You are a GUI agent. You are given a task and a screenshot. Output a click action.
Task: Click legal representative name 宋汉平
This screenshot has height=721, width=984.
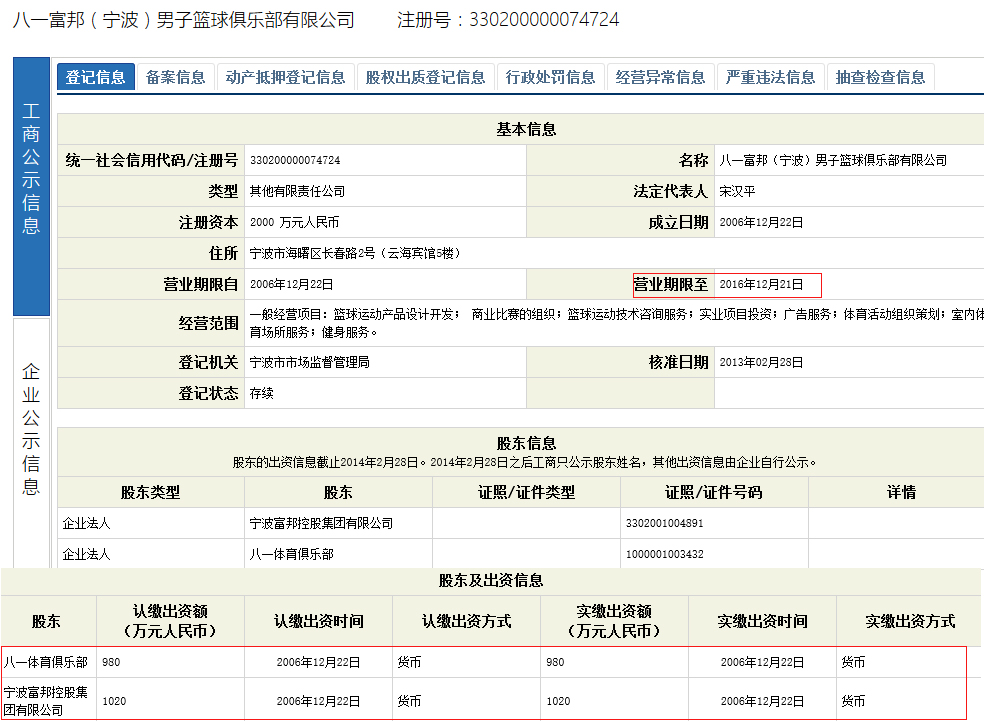737,191
